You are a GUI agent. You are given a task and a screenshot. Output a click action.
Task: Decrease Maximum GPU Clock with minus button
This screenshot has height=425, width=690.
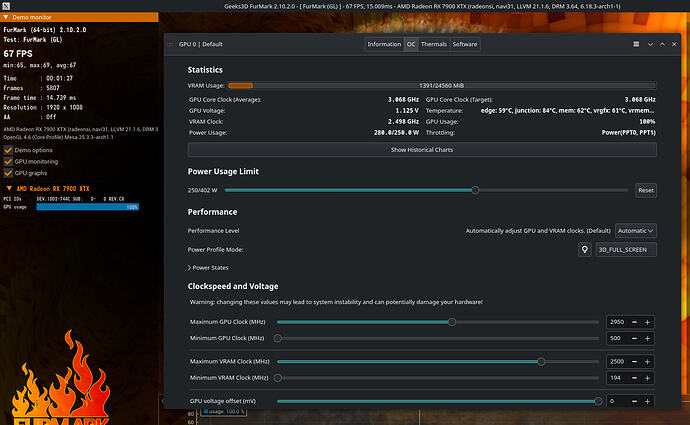tap(633, 322)
